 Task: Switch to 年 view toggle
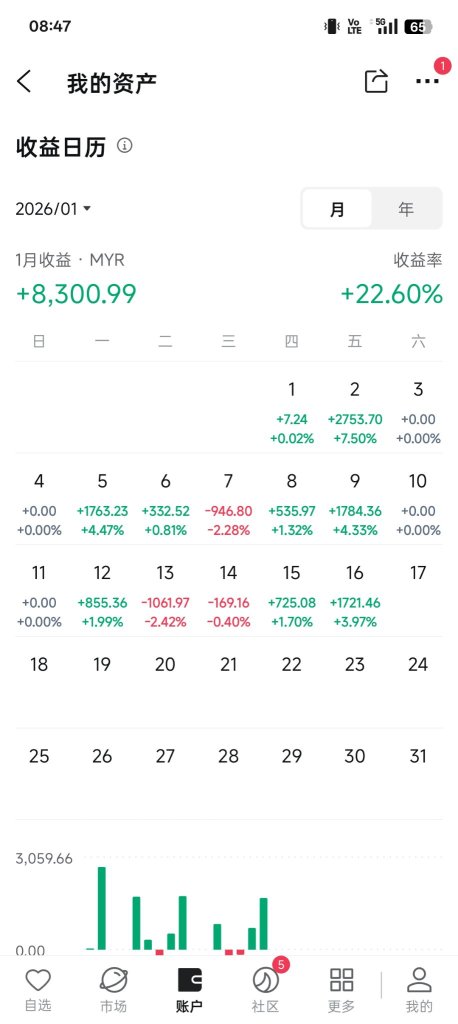point(406,209)
